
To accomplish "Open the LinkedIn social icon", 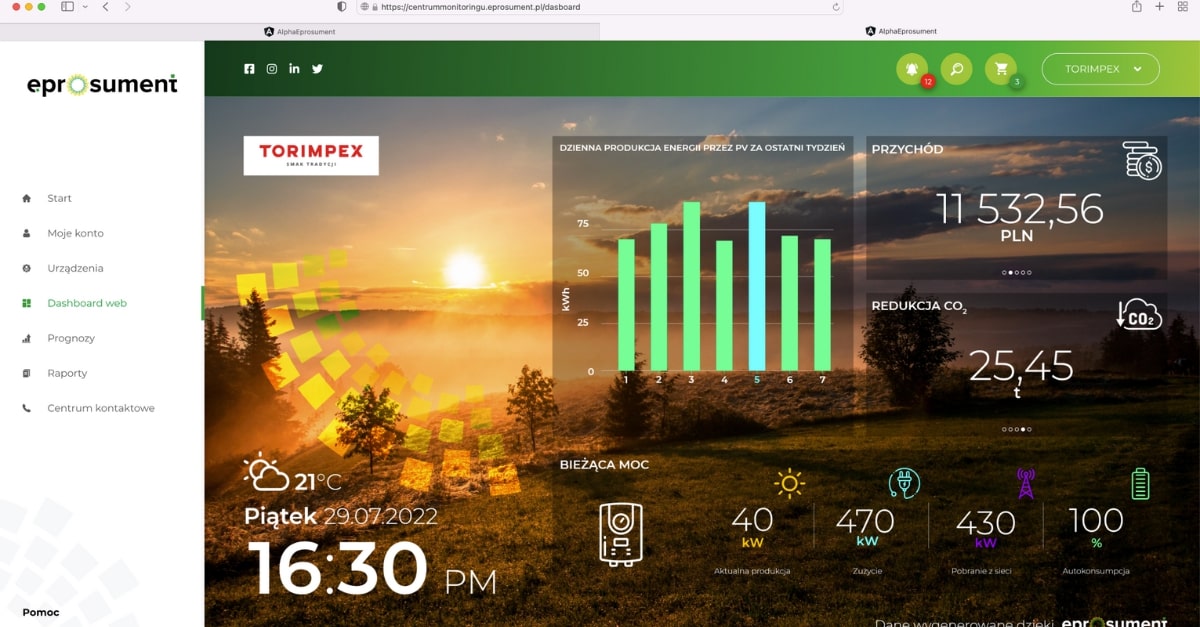I will pos(294,69).
